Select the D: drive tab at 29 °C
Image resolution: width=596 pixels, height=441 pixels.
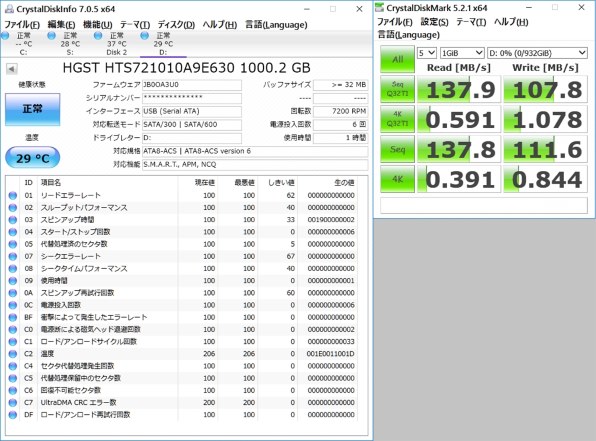click(x=163, y=44)
